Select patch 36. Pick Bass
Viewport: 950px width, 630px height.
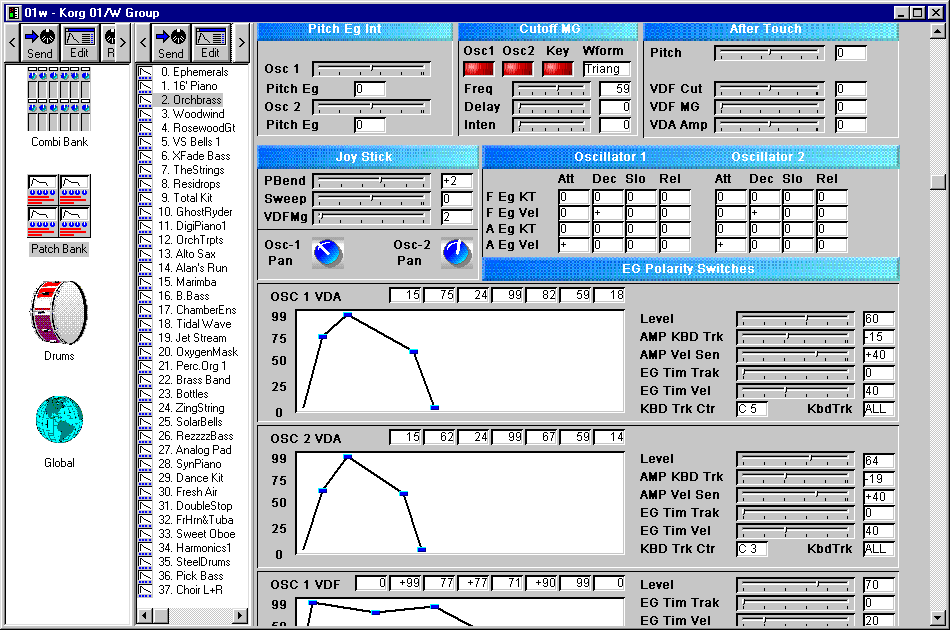tap(190, 576)
